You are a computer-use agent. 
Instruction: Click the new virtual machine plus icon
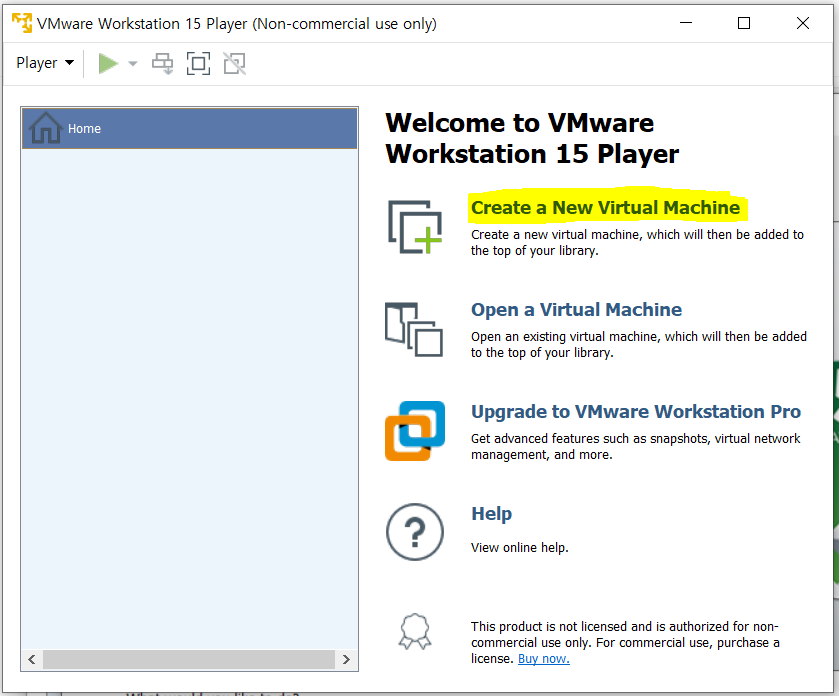pos(415,227)
